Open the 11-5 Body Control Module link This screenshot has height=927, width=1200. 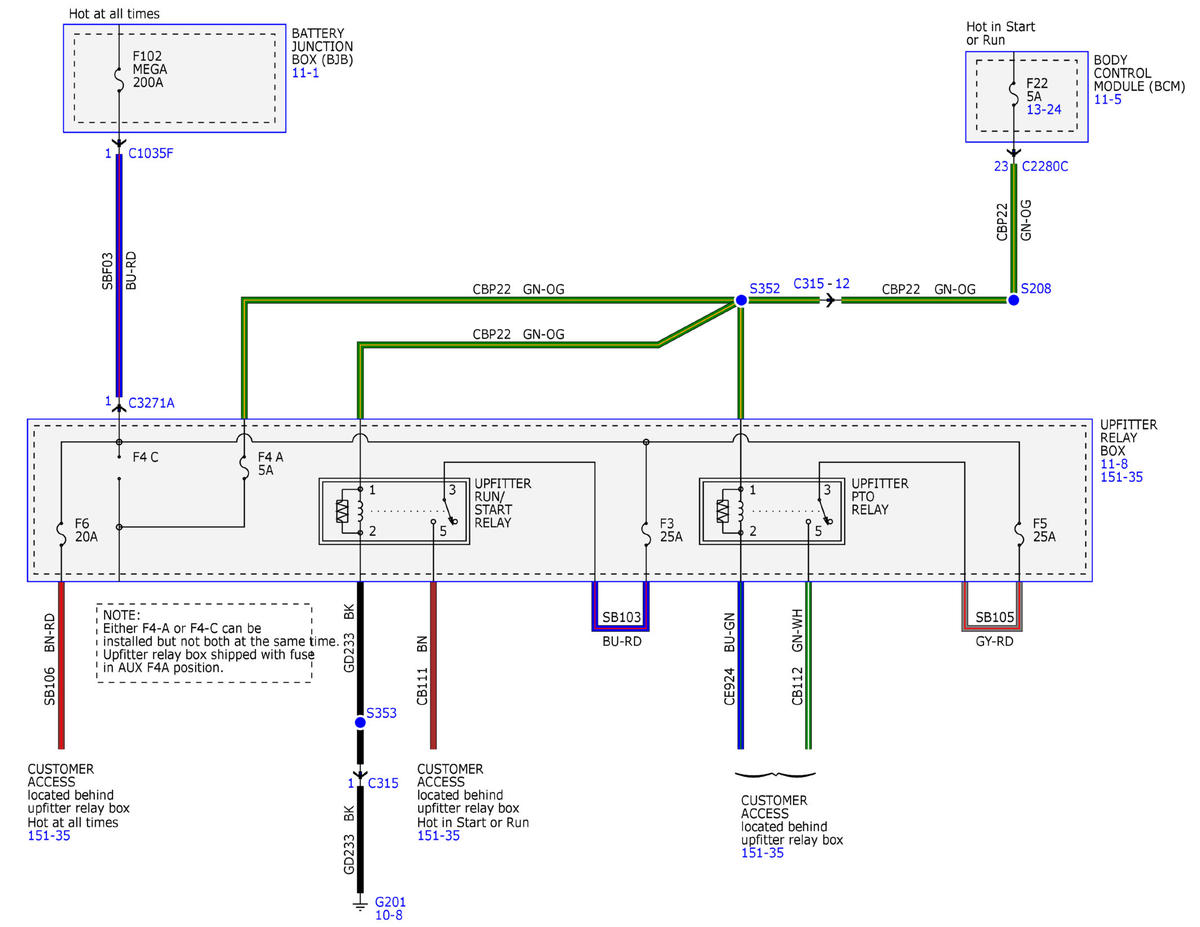pyautogui.click(x=1107, y=101)
